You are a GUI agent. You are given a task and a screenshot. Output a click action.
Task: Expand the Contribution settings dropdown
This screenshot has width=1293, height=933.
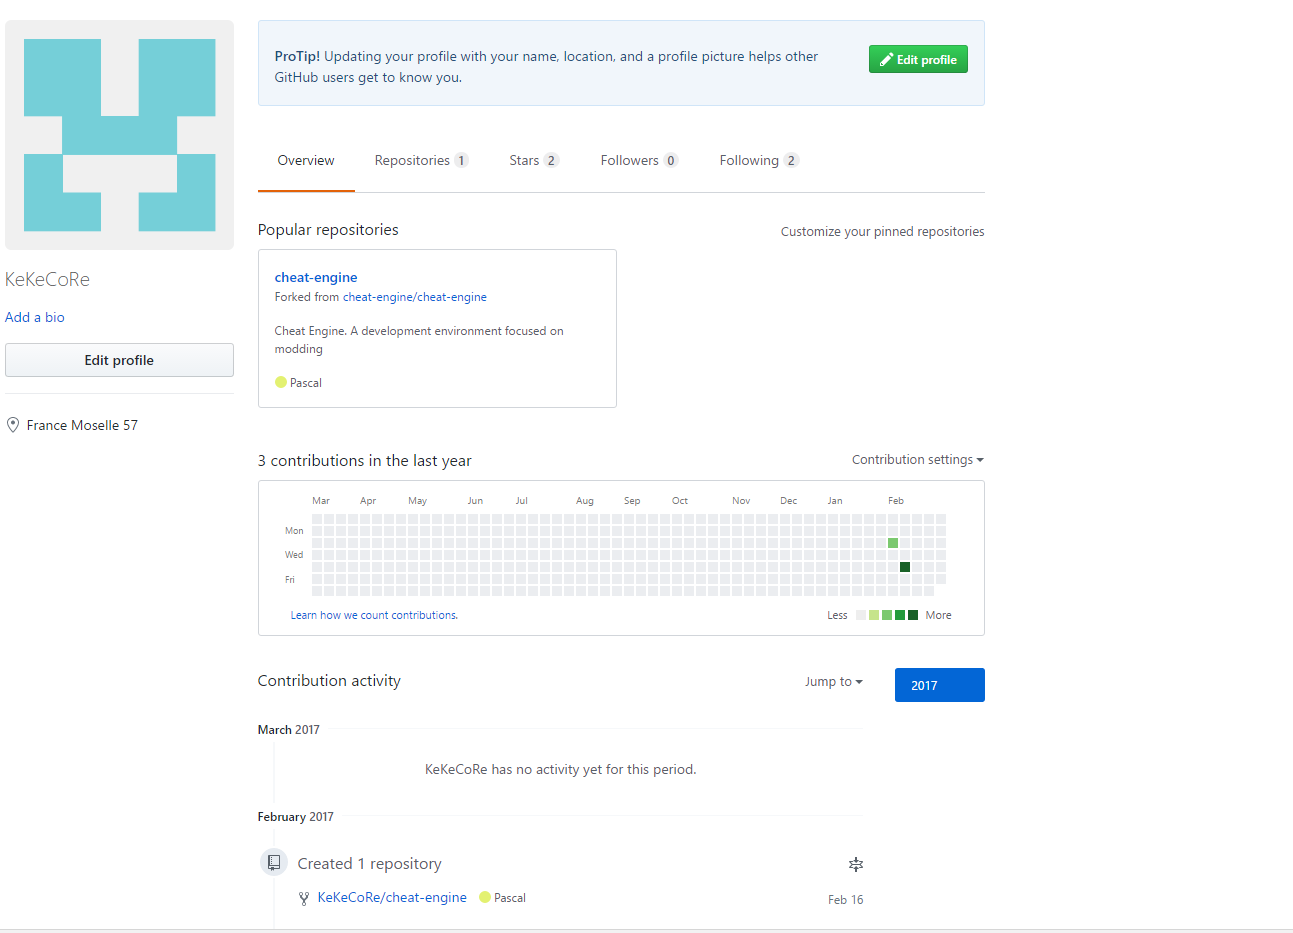click(918, 460)
